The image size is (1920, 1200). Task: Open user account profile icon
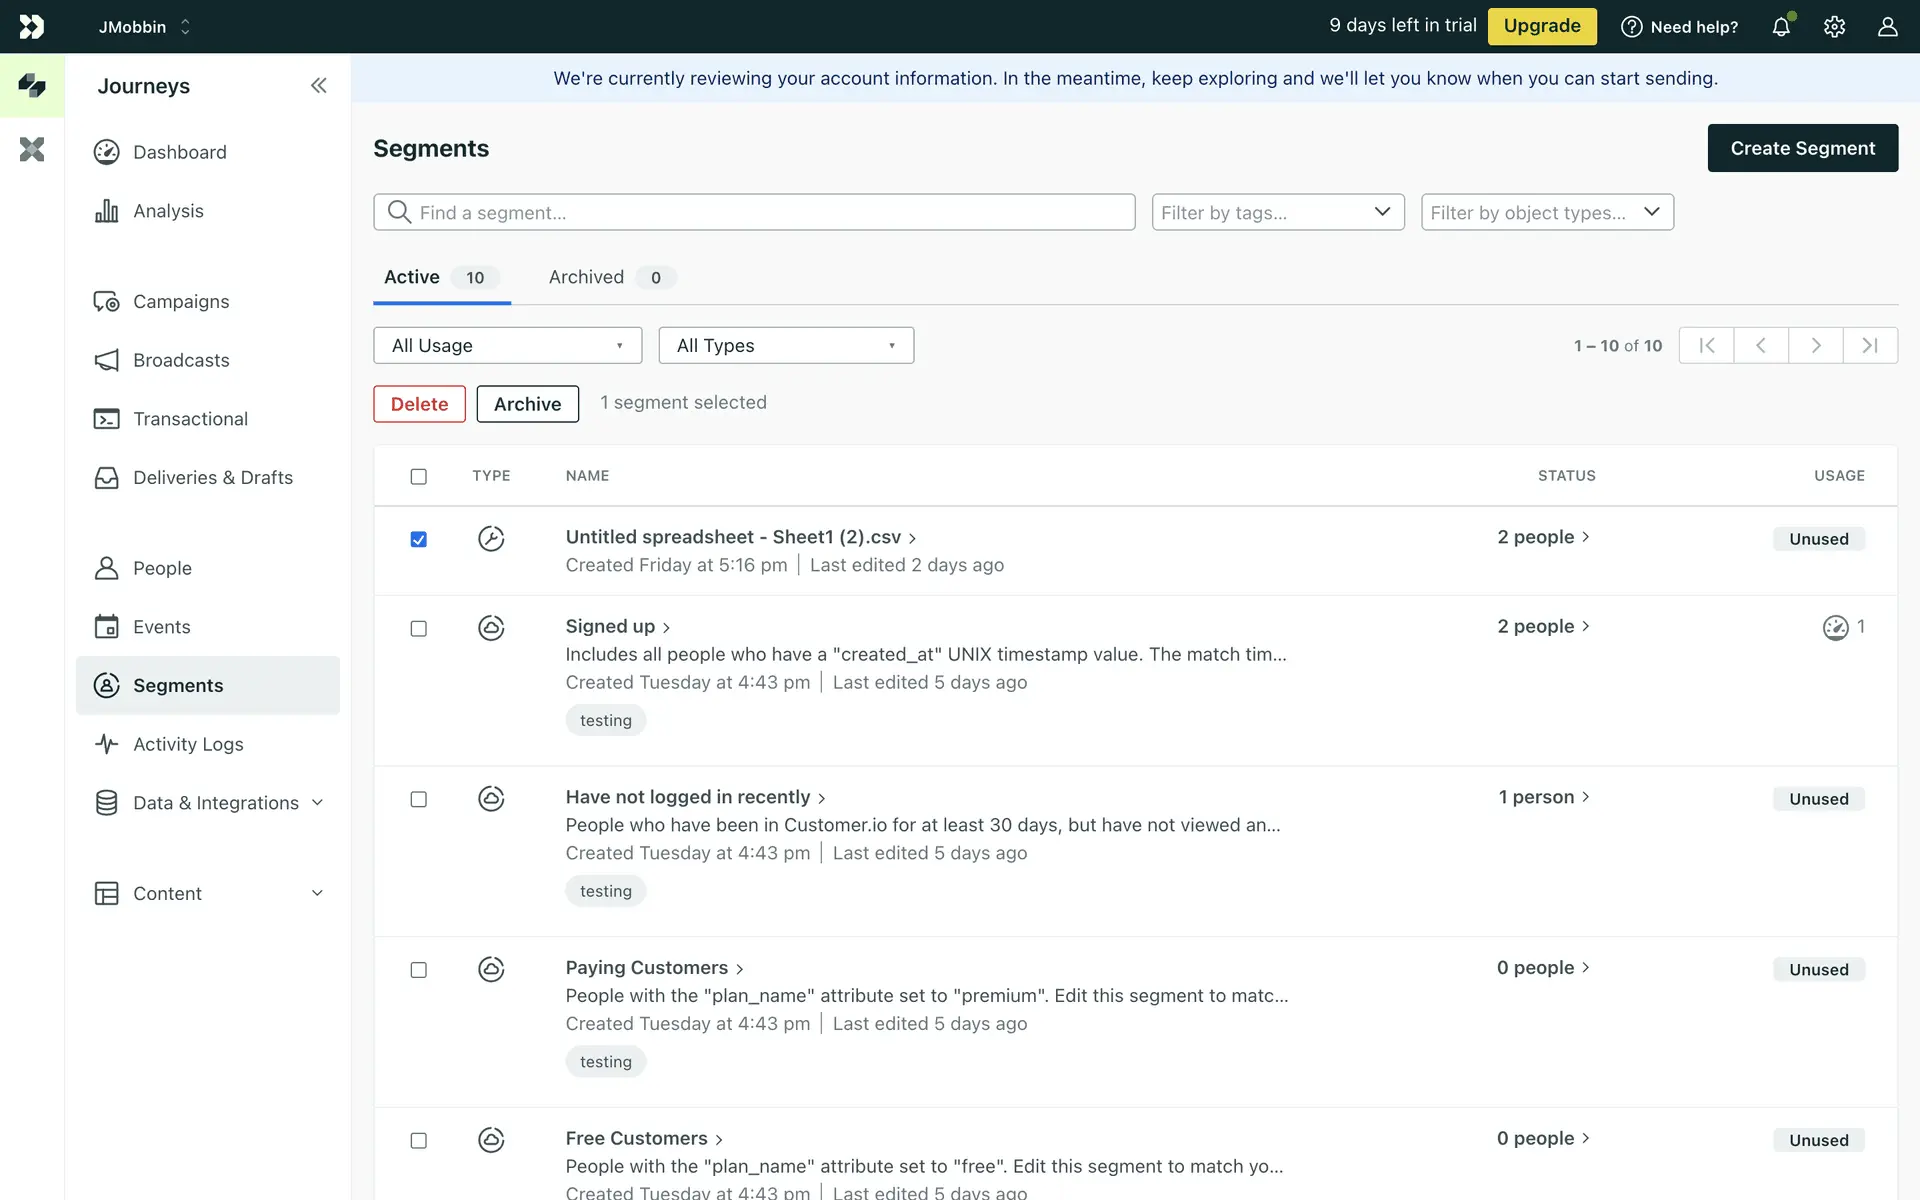(1887, 27)
